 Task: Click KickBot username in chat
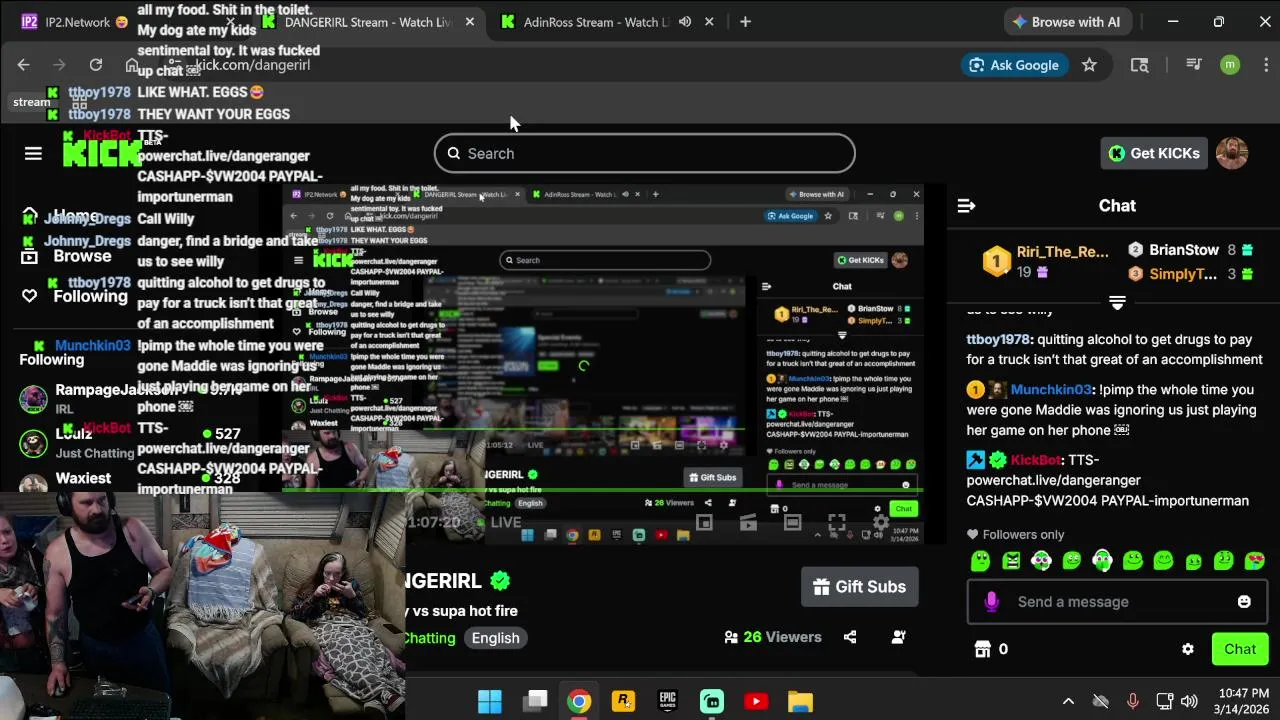point(1035,460)
